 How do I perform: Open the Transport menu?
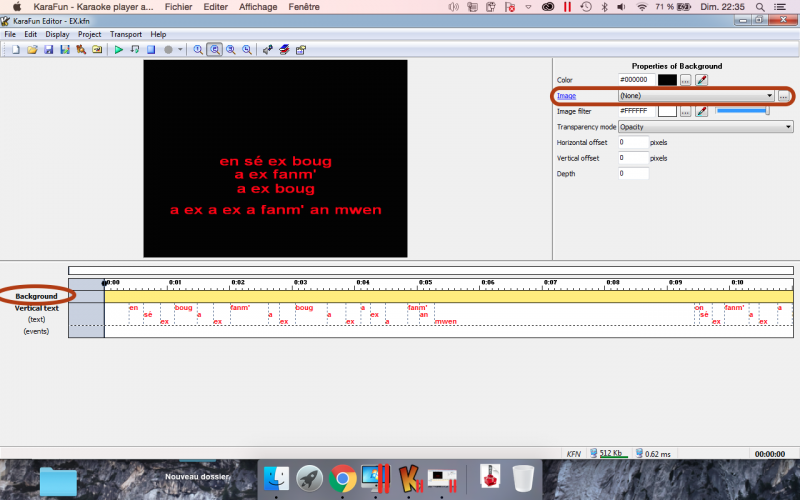point(126,34)
